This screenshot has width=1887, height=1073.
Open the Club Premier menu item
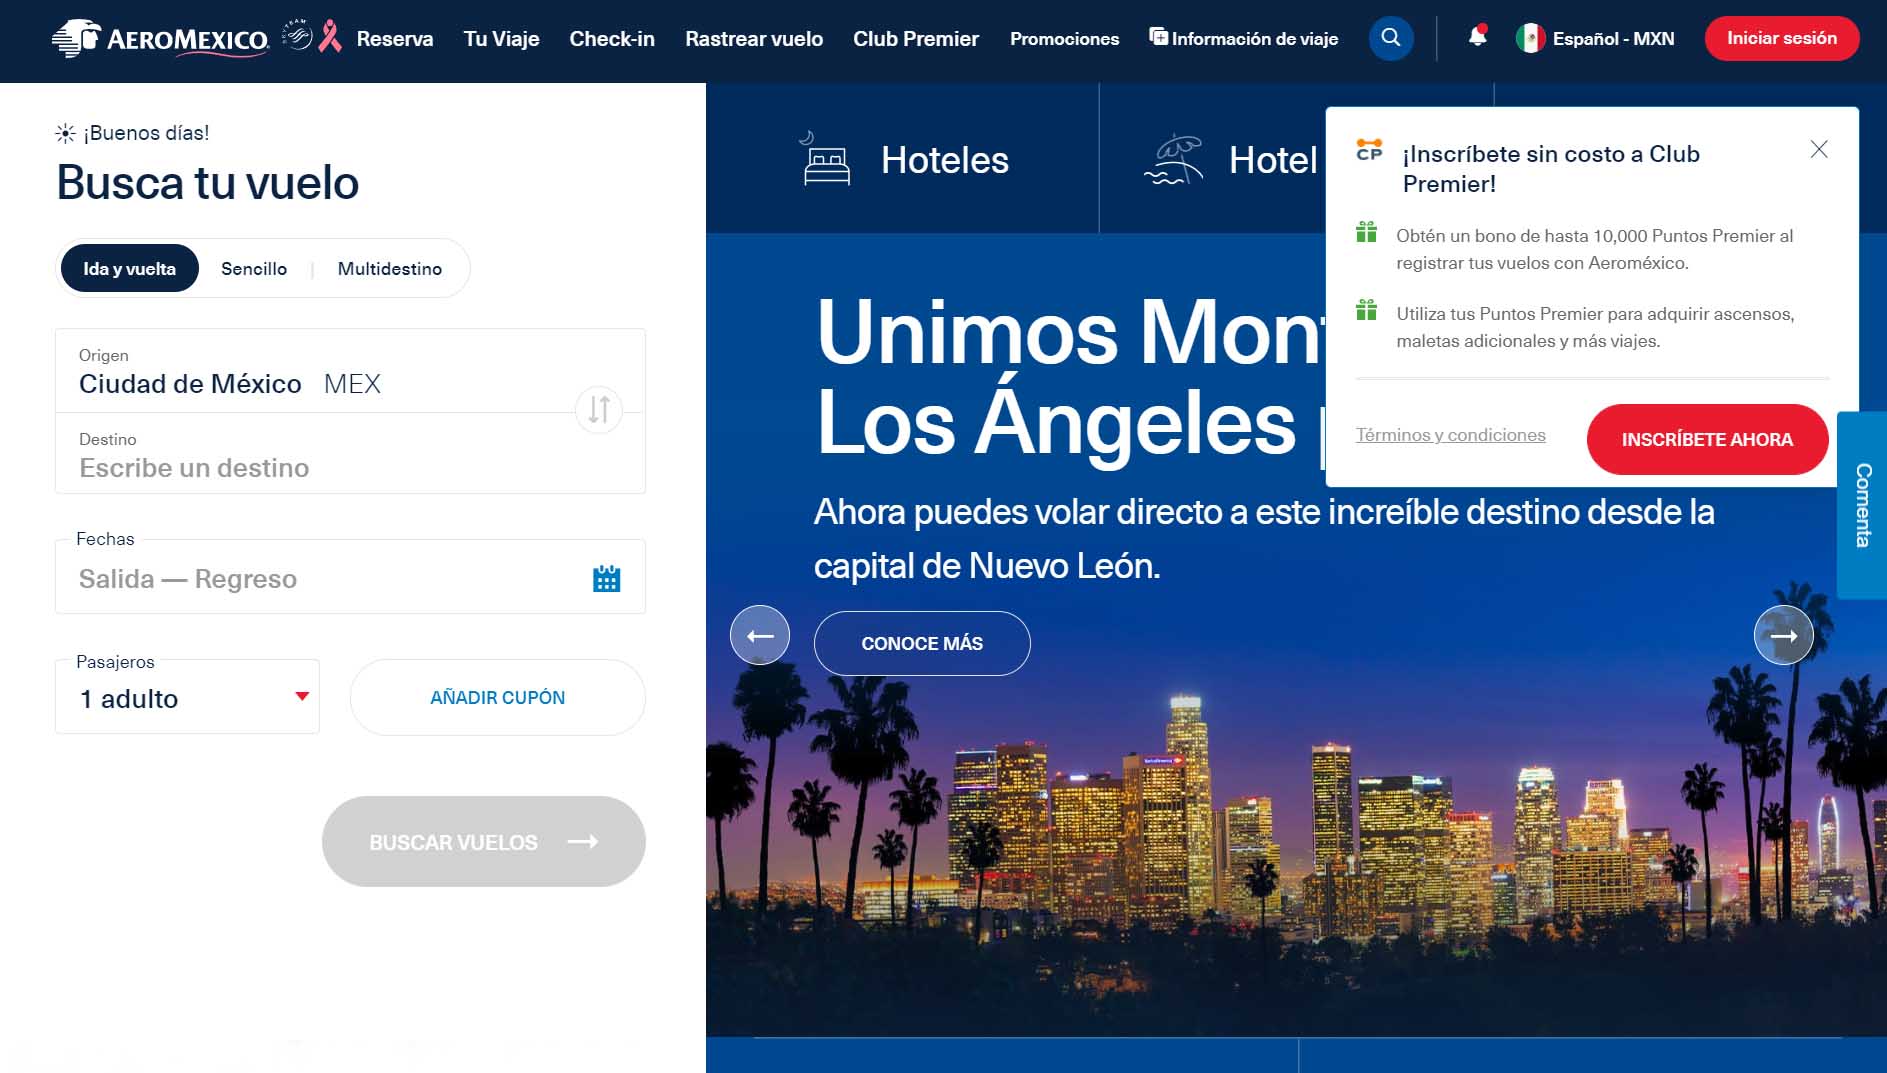tap(915, 39)
